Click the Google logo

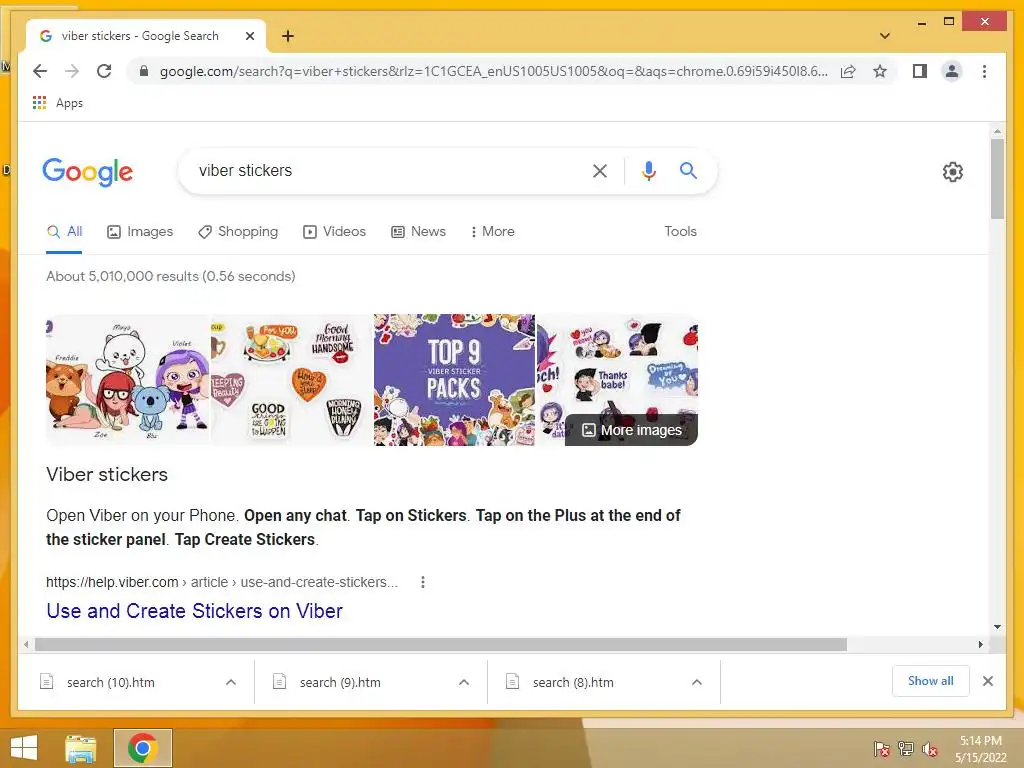pos(88,172)
